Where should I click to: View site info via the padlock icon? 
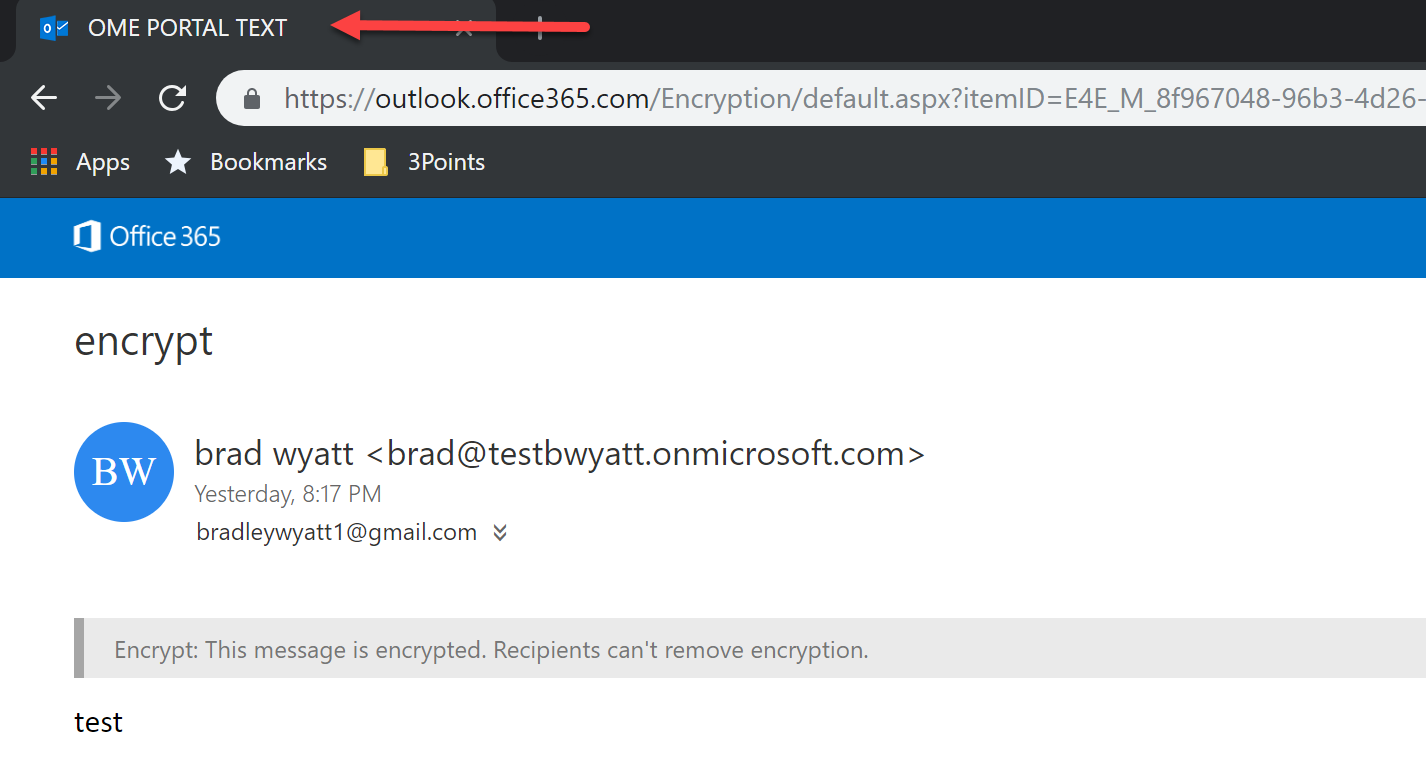252,98
